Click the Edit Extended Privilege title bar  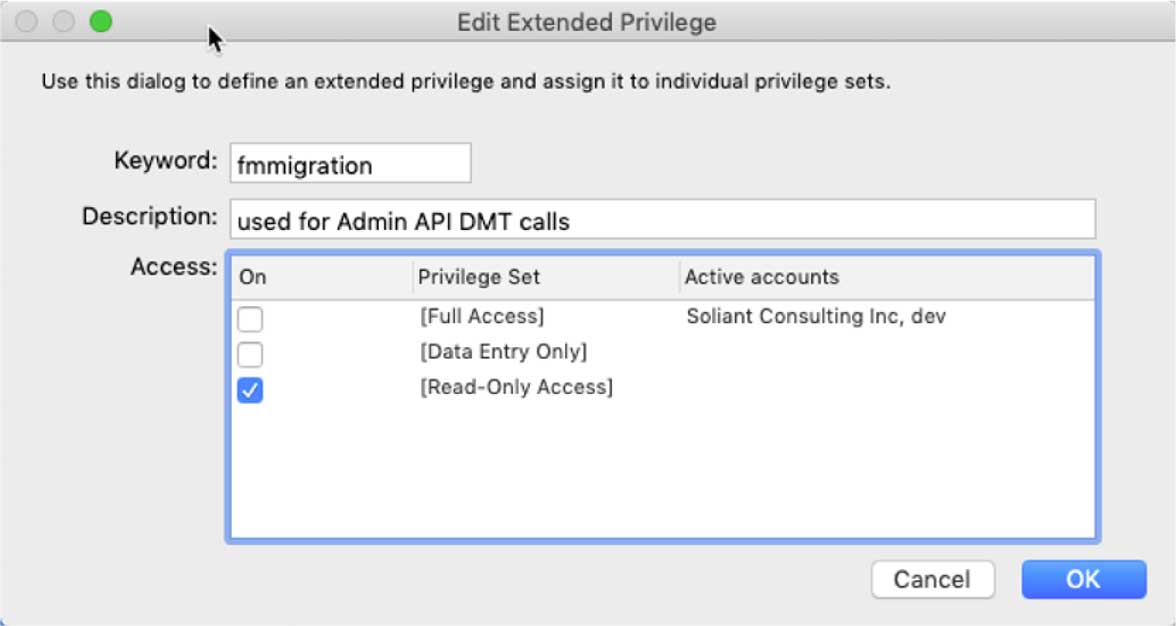pyautogui.click(x=587, y=21)
